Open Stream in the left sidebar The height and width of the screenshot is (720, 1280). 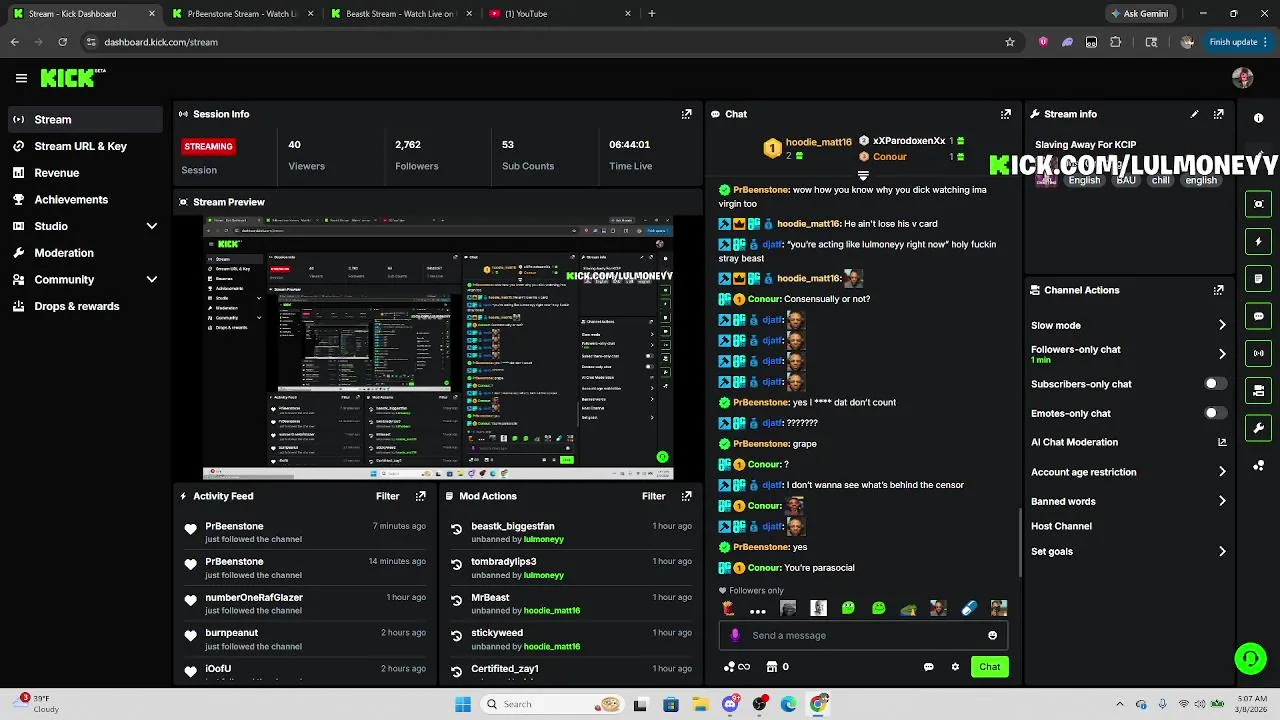tap(85, 119)
